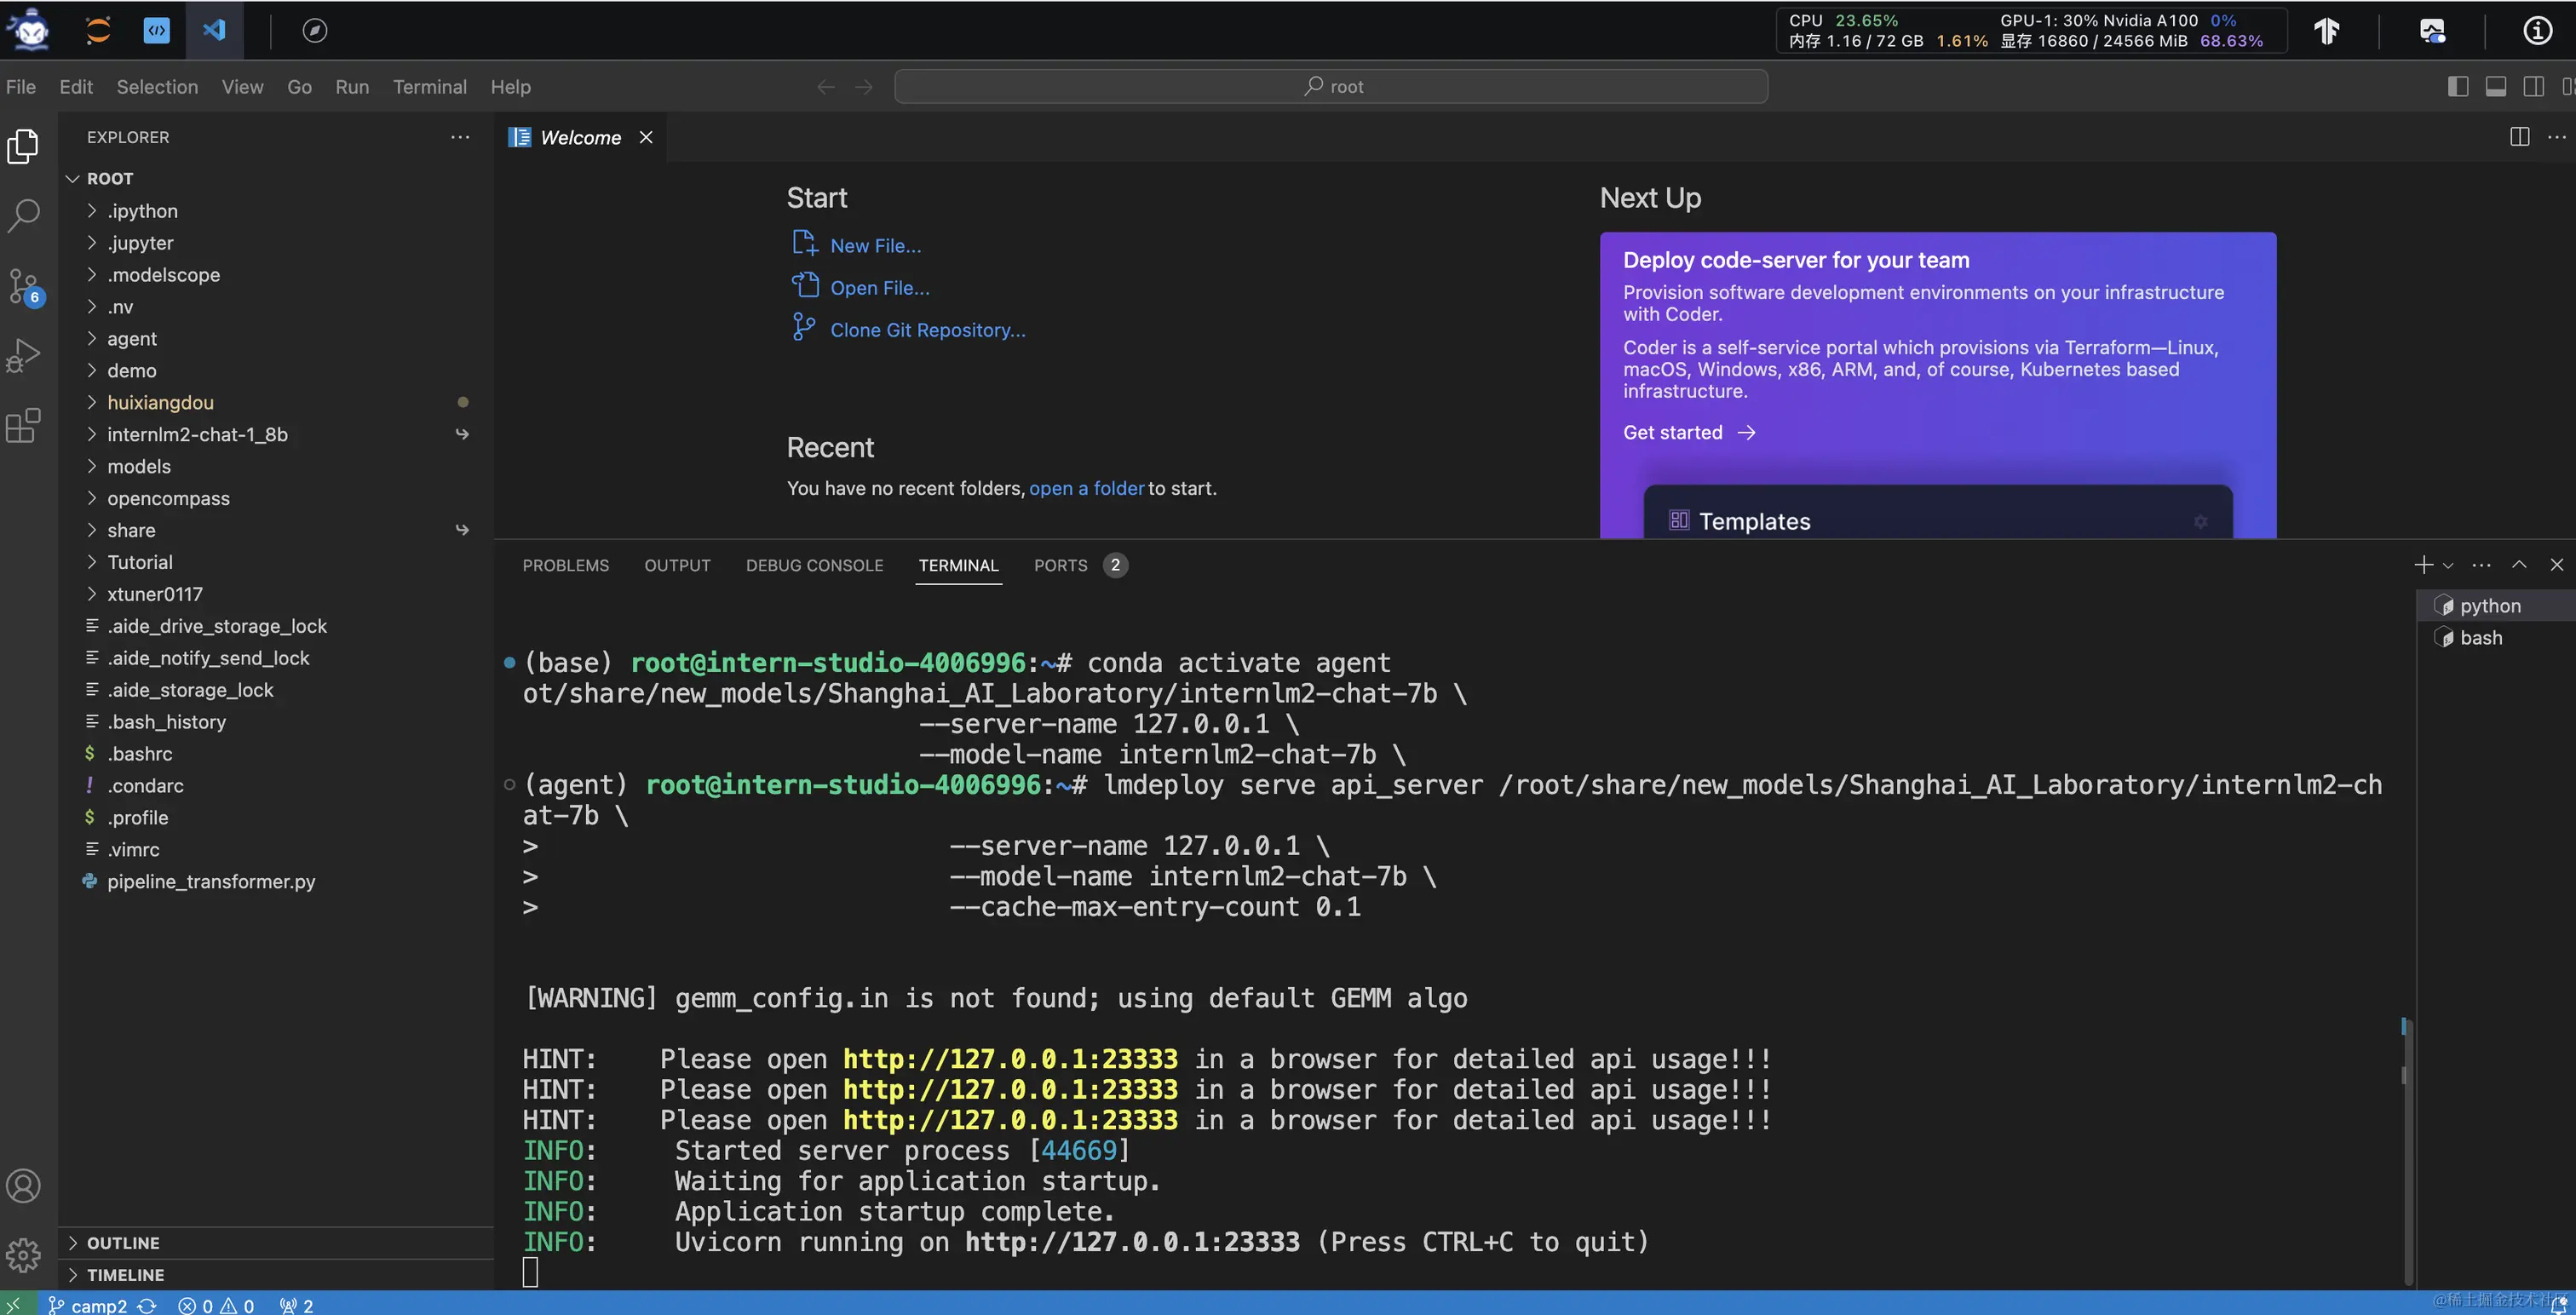The height and width of the screenshot is (1315, 2576).
Task: Click the info icon in top bar
Action: (x=2537, y=30)
